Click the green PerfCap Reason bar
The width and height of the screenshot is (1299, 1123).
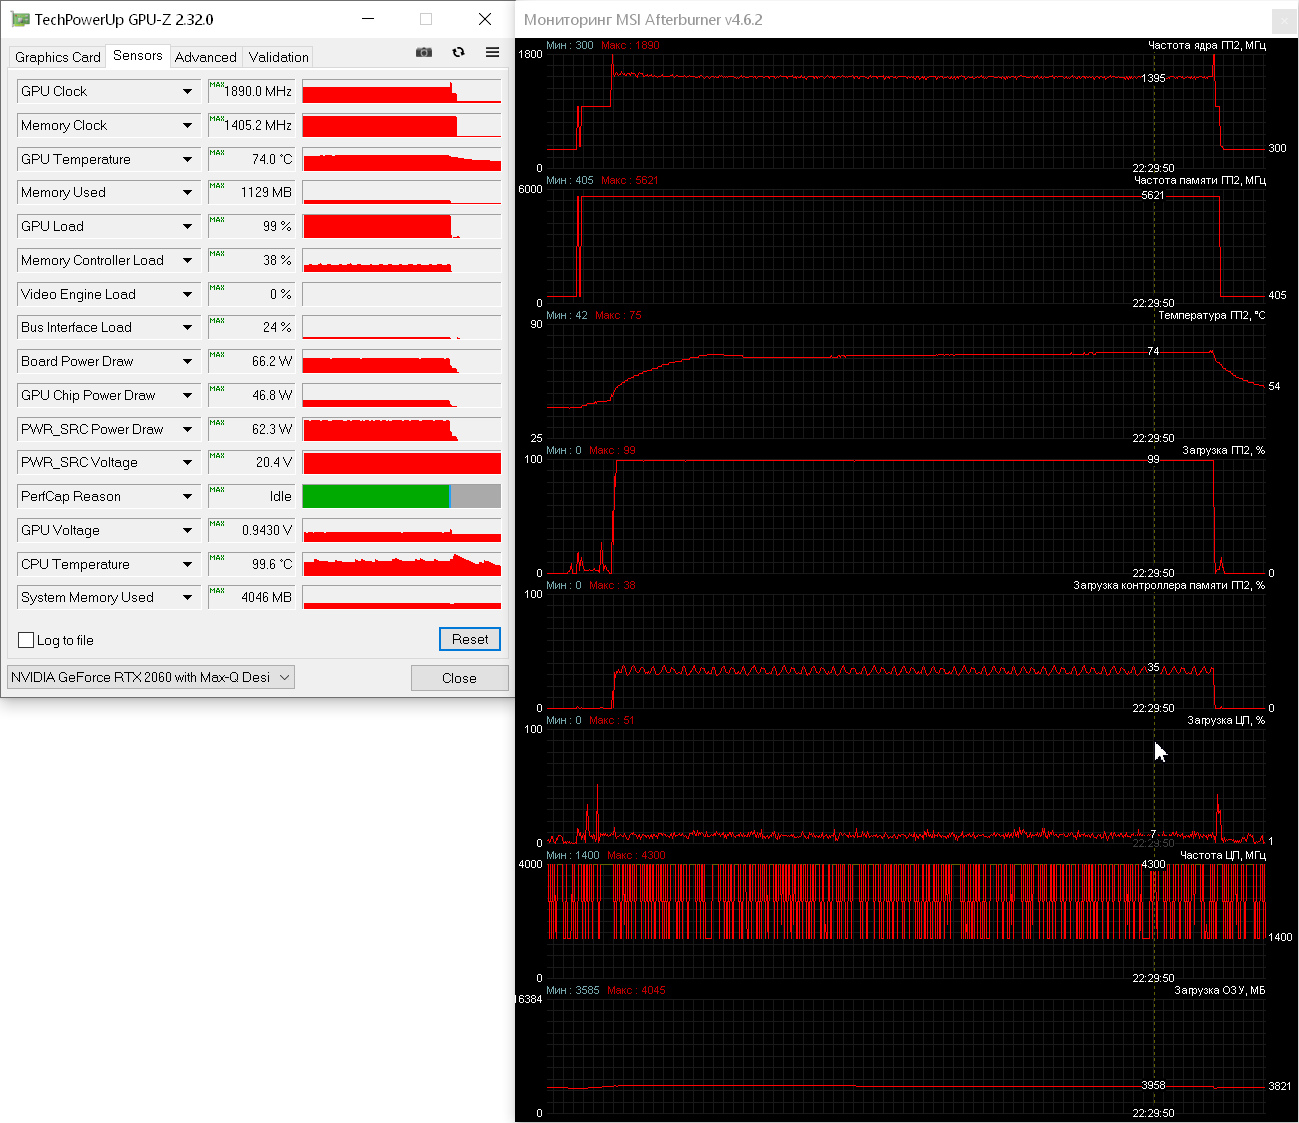tap(376, 496)
